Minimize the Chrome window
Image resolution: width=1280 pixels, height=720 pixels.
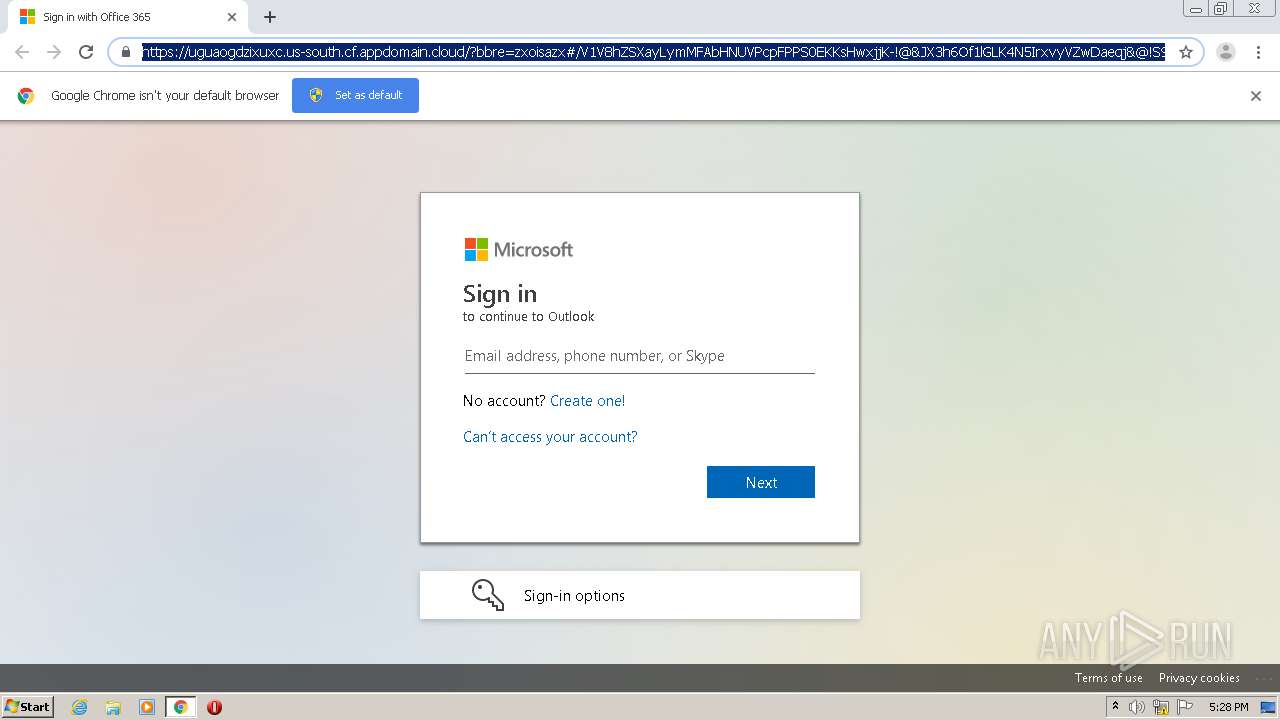tap(1196, 9)
